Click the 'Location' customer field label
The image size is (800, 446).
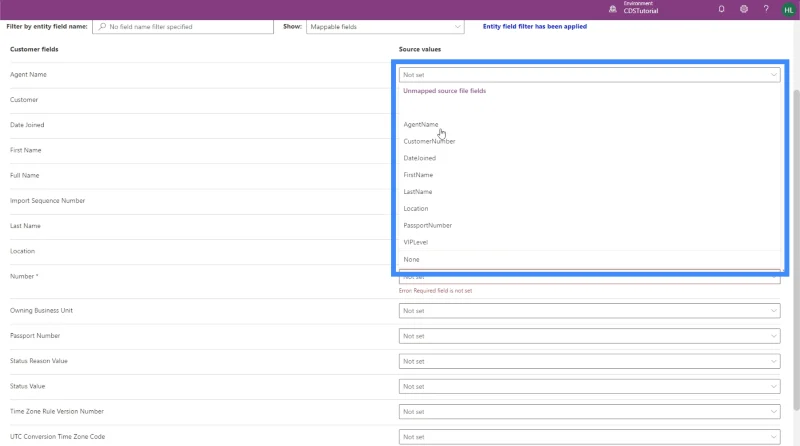(x=22, y=252)
